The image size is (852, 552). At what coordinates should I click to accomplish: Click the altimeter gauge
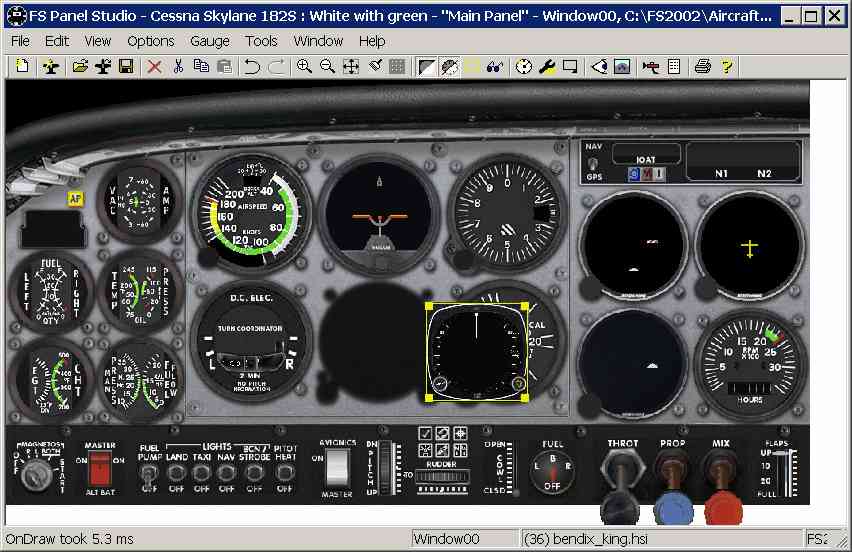(x=506, y=214)
